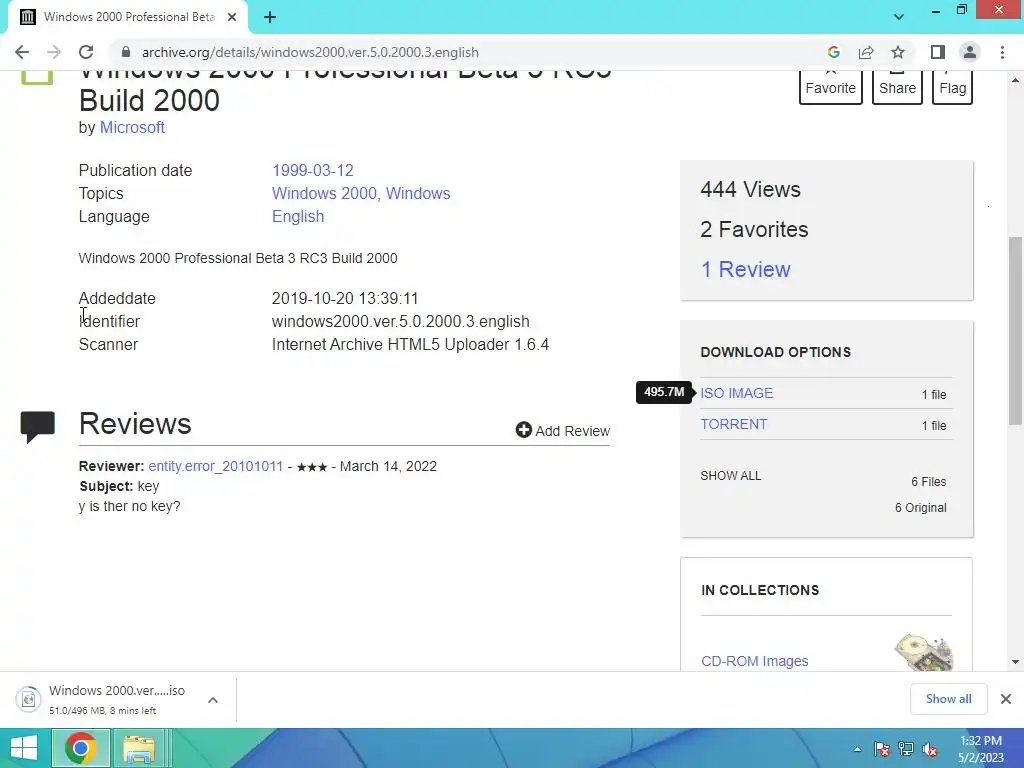The width and height of the screenshot is (1024, 768).
Task: Click the review text 'y is ther no key?'
Action: coord(129,506)
